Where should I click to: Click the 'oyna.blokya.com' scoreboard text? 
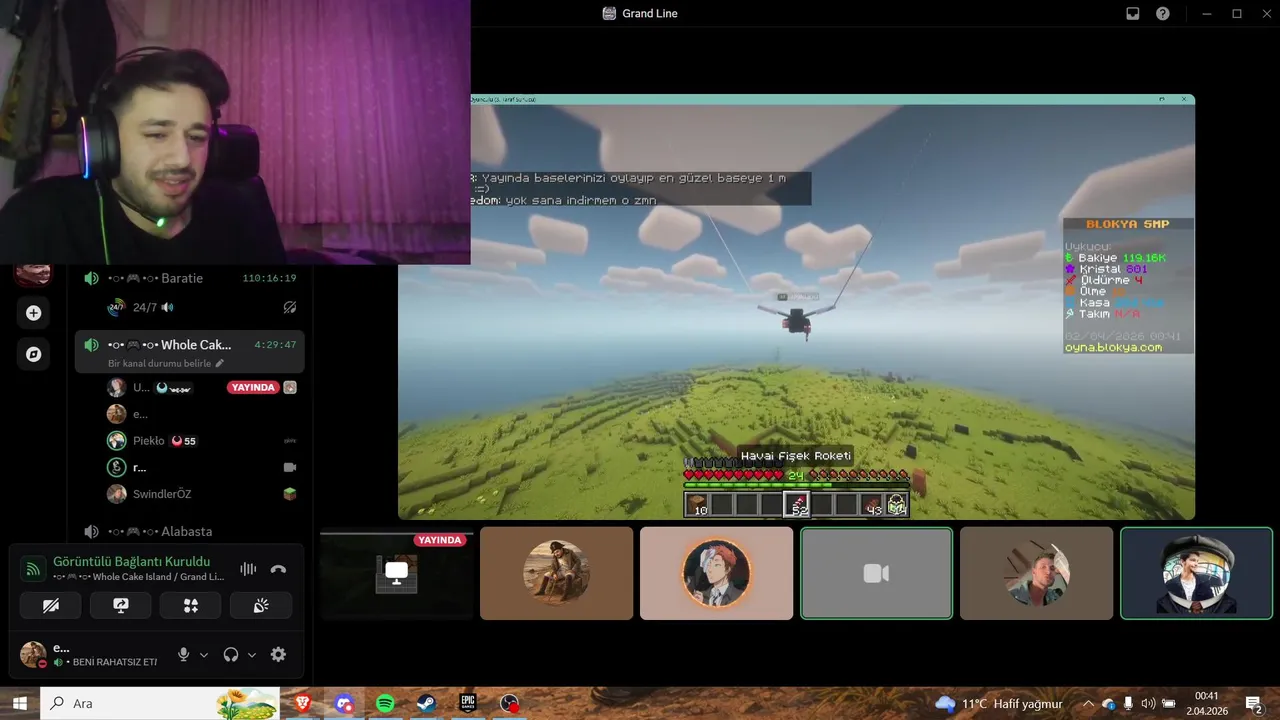[1113, 347]
